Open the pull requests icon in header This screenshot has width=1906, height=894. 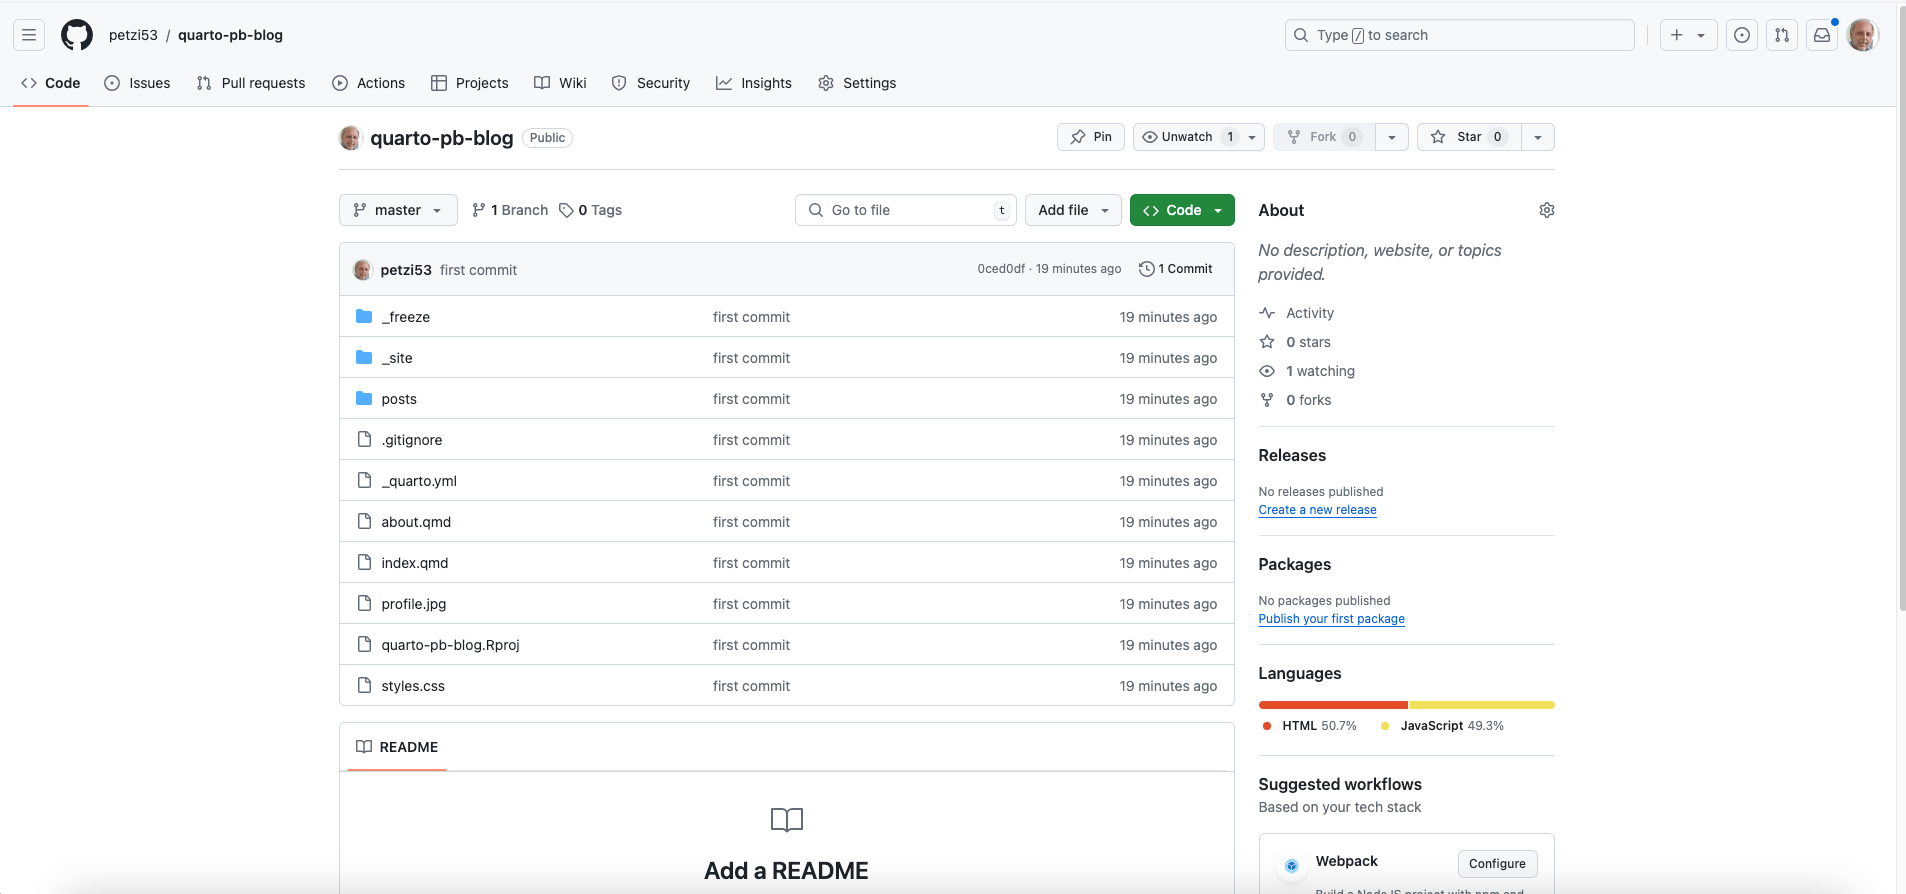point(1782,35)
